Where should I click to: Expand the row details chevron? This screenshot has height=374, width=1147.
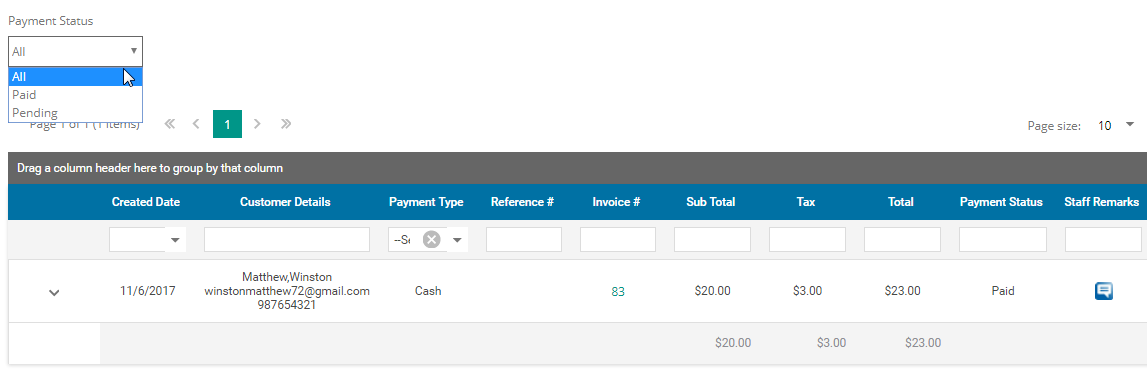tap(53, 293)
